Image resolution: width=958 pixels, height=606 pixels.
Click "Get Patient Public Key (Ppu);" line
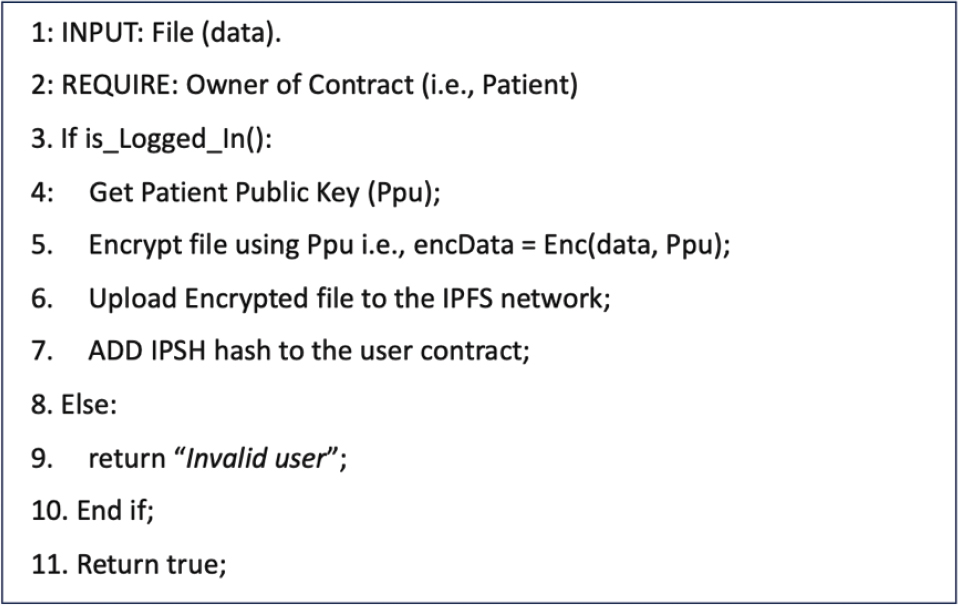264,193
